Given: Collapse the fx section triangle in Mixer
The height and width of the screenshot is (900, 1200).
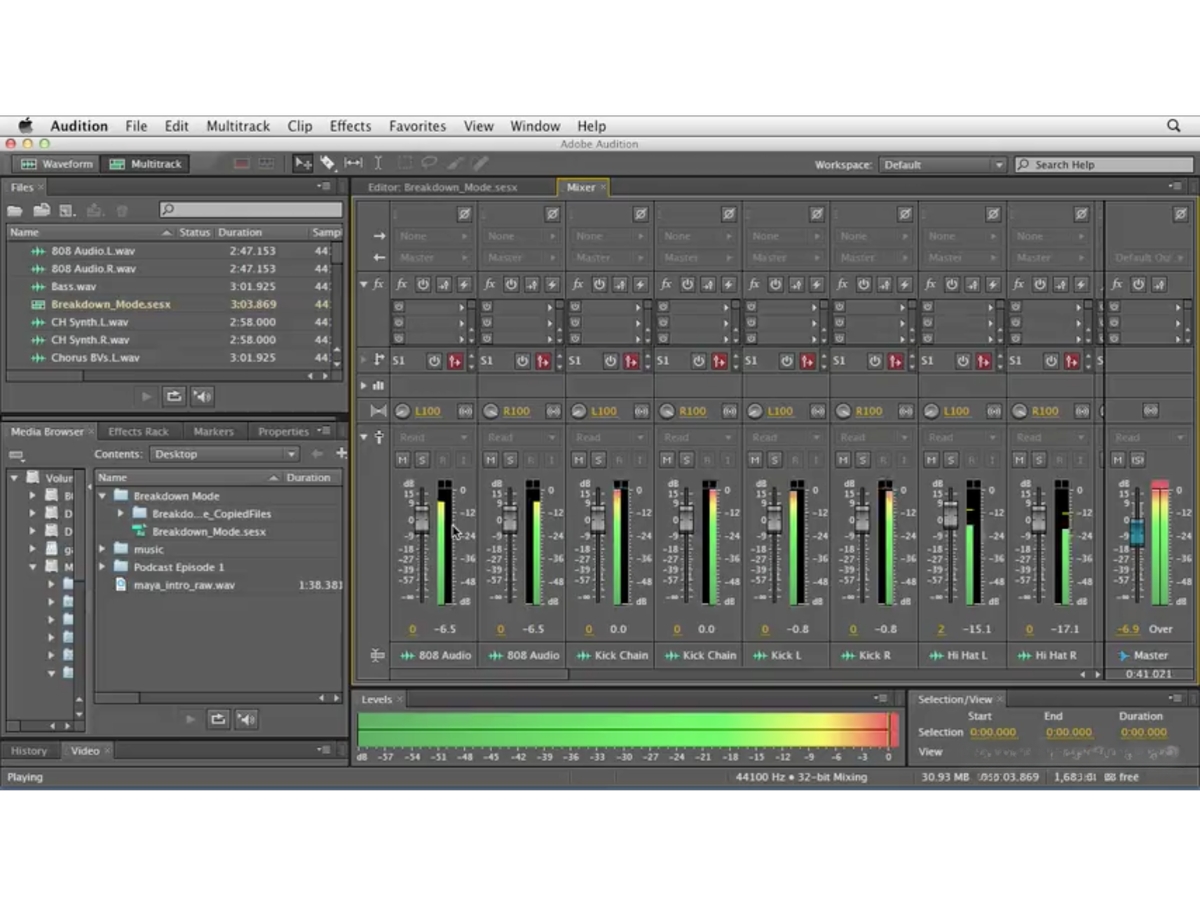Looking at the screenshot, I should pyautogui.click(x=363, y=284).
